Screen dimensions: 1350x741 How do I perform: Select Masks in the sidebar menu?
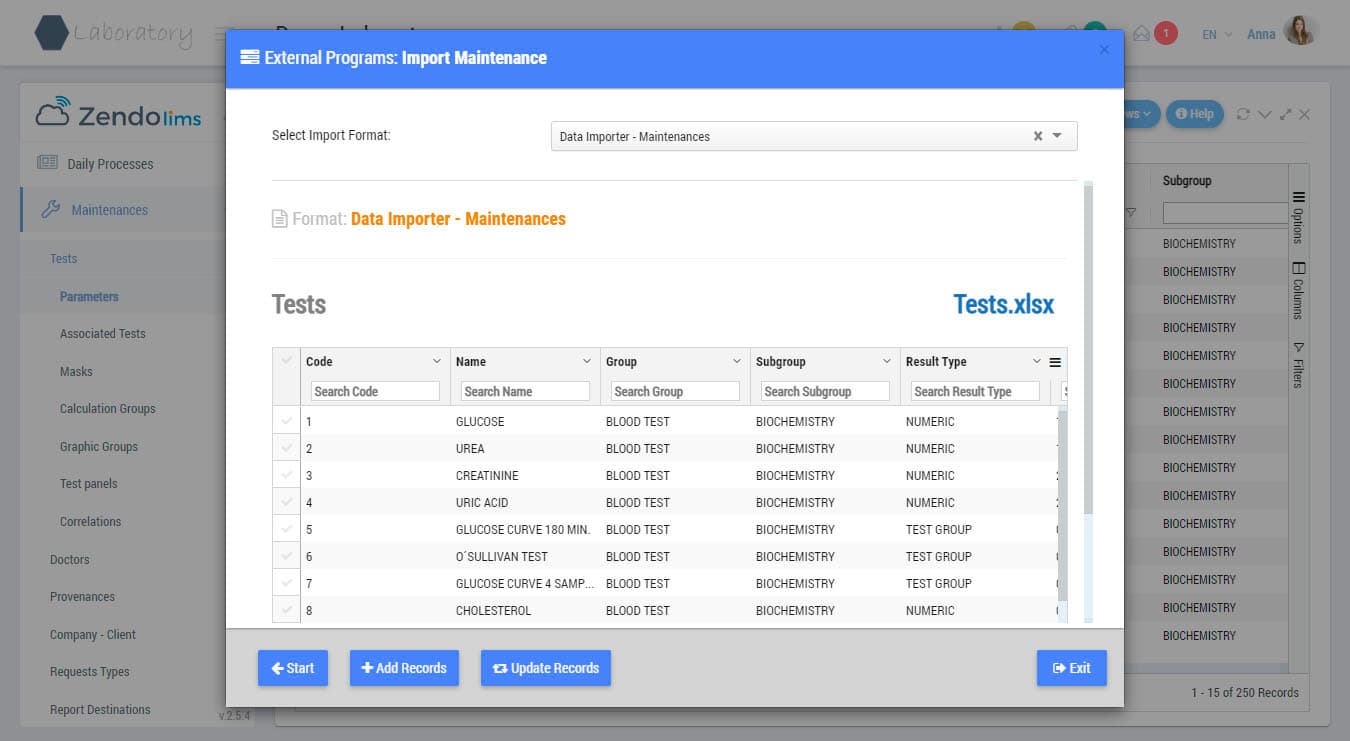click(x=76, y=371)
